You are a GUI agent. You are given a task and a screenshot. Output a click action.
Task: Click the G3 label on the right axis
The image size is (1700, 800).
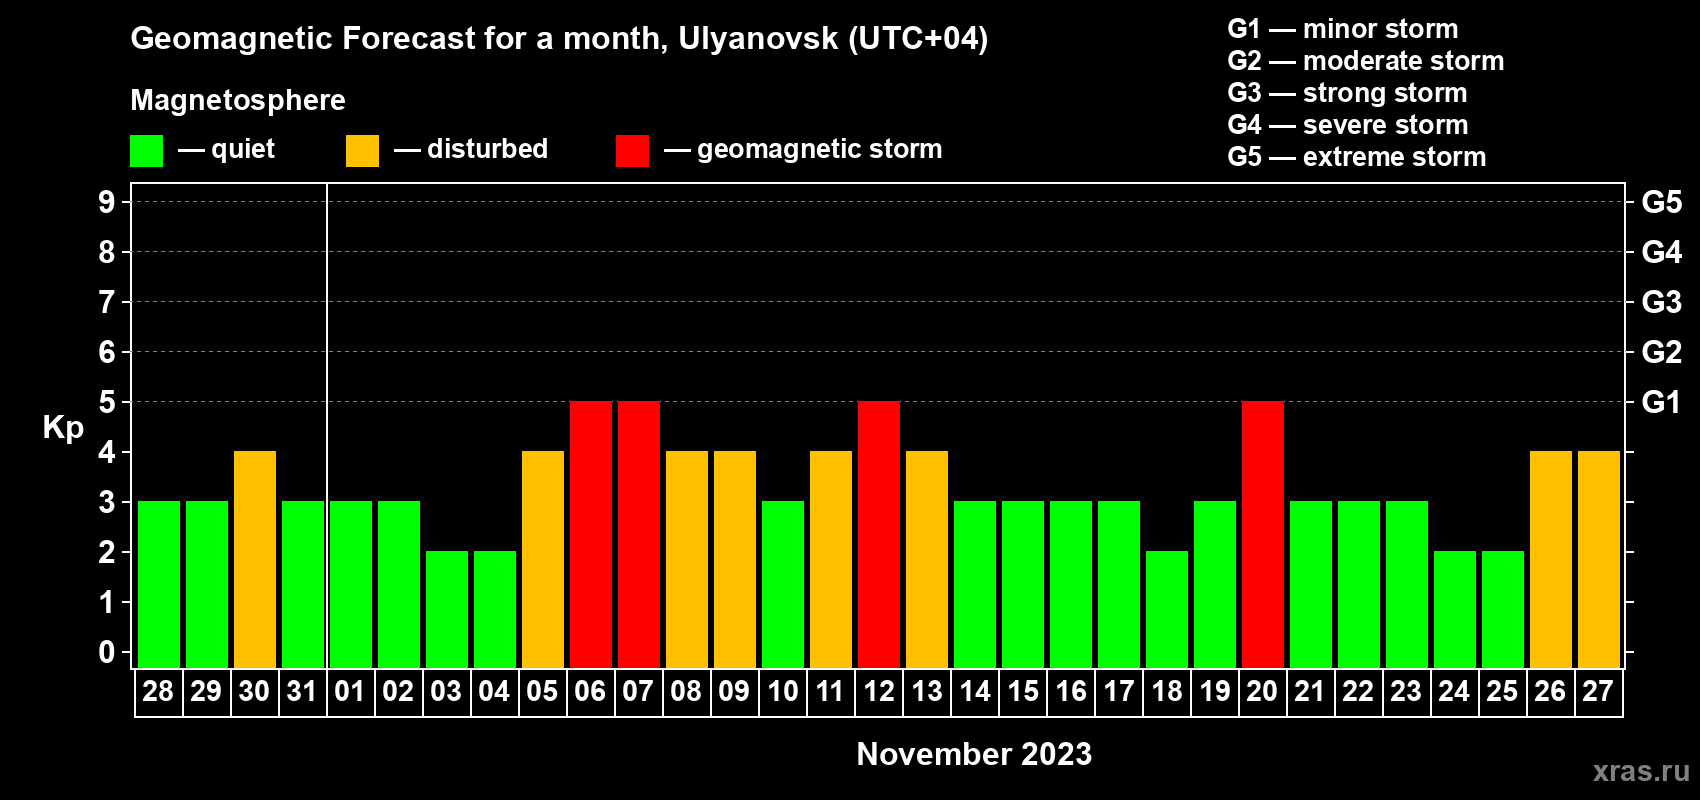coord(1662,302)
